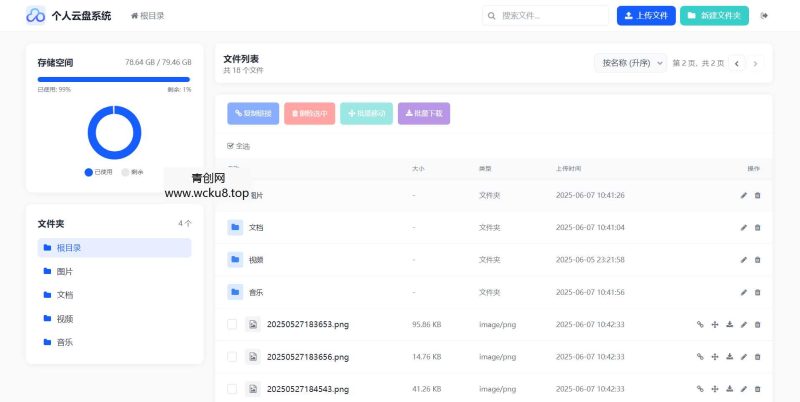Copy share link for 20250527183653.png

click(700, 324)
